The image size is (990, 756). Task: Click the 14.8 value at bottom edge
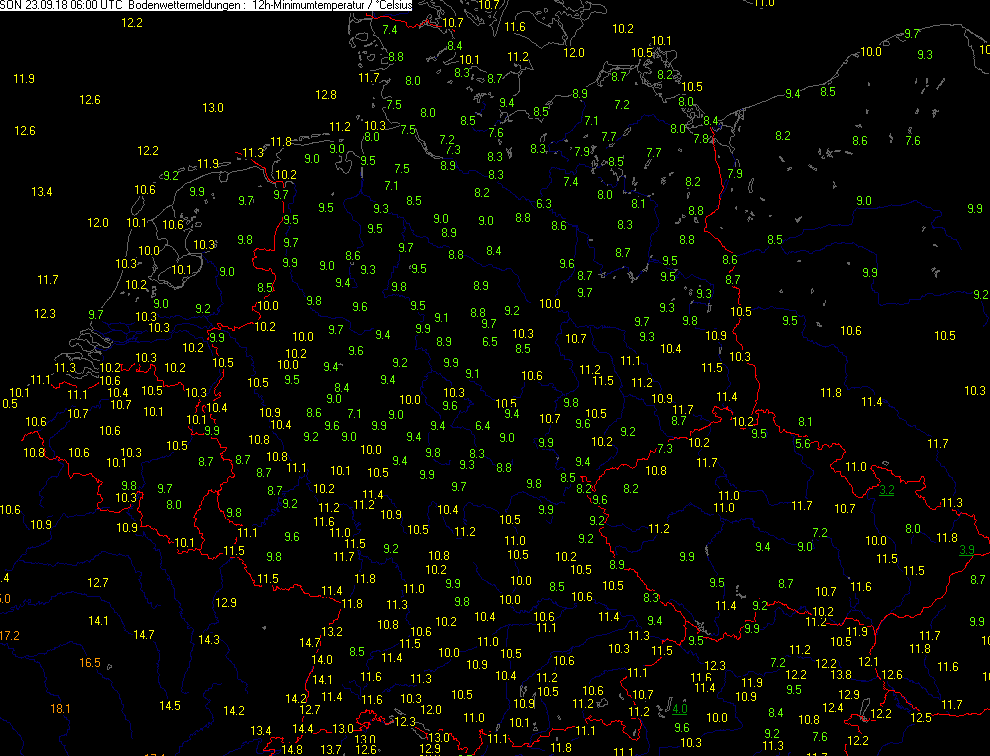[292, 749]
